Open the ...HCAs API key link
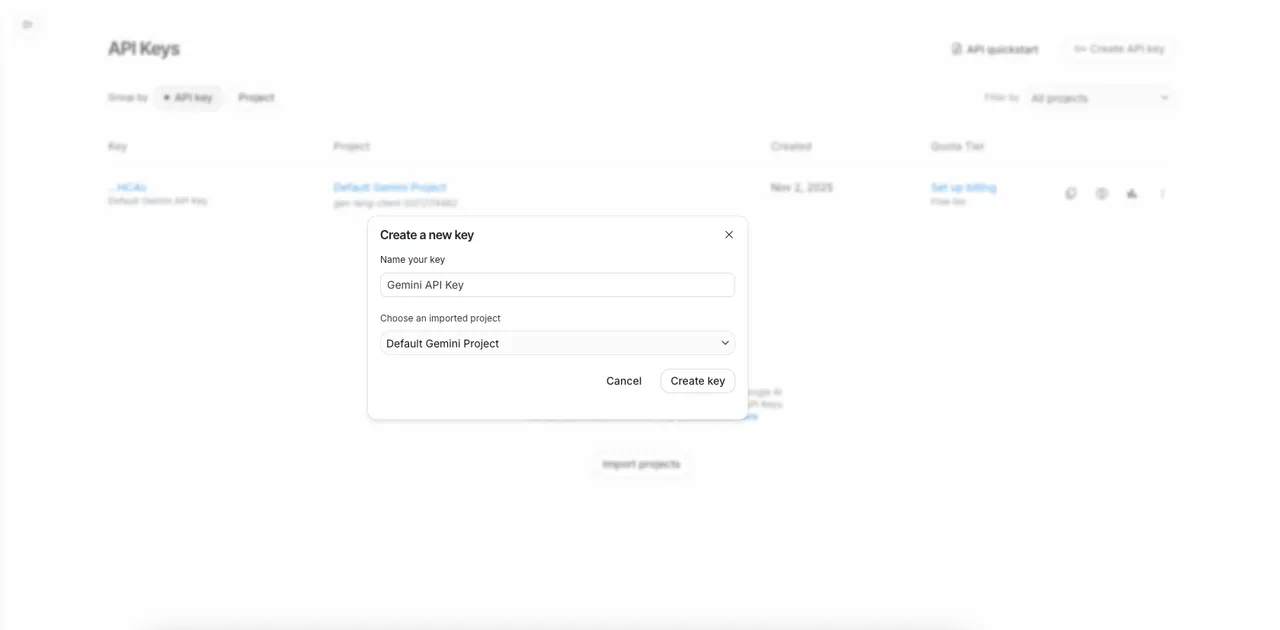This screenshot has height=630, width=1280. pos(127,187)
